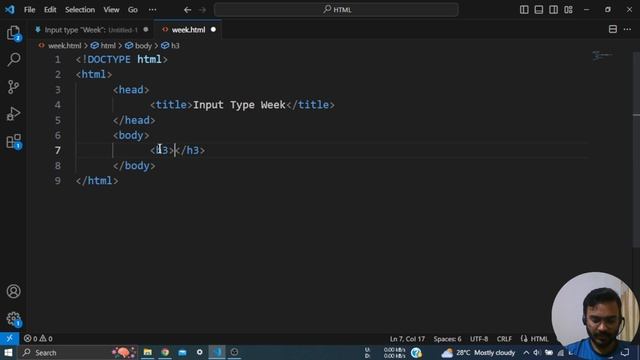The image size is (640, 360).
Task: Open the Extensions view
Action: (13, 141)
